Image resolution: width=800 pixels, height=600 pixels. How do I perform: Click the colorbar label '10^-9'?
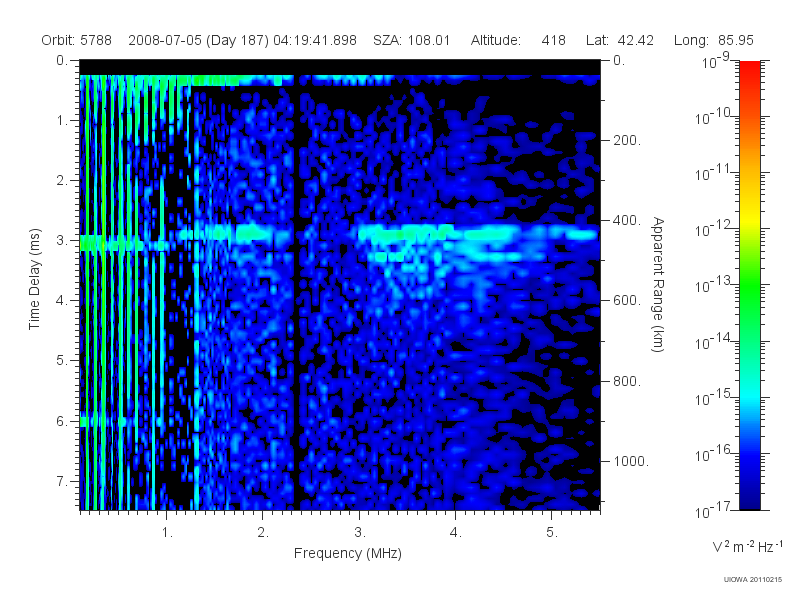[716, 61]
